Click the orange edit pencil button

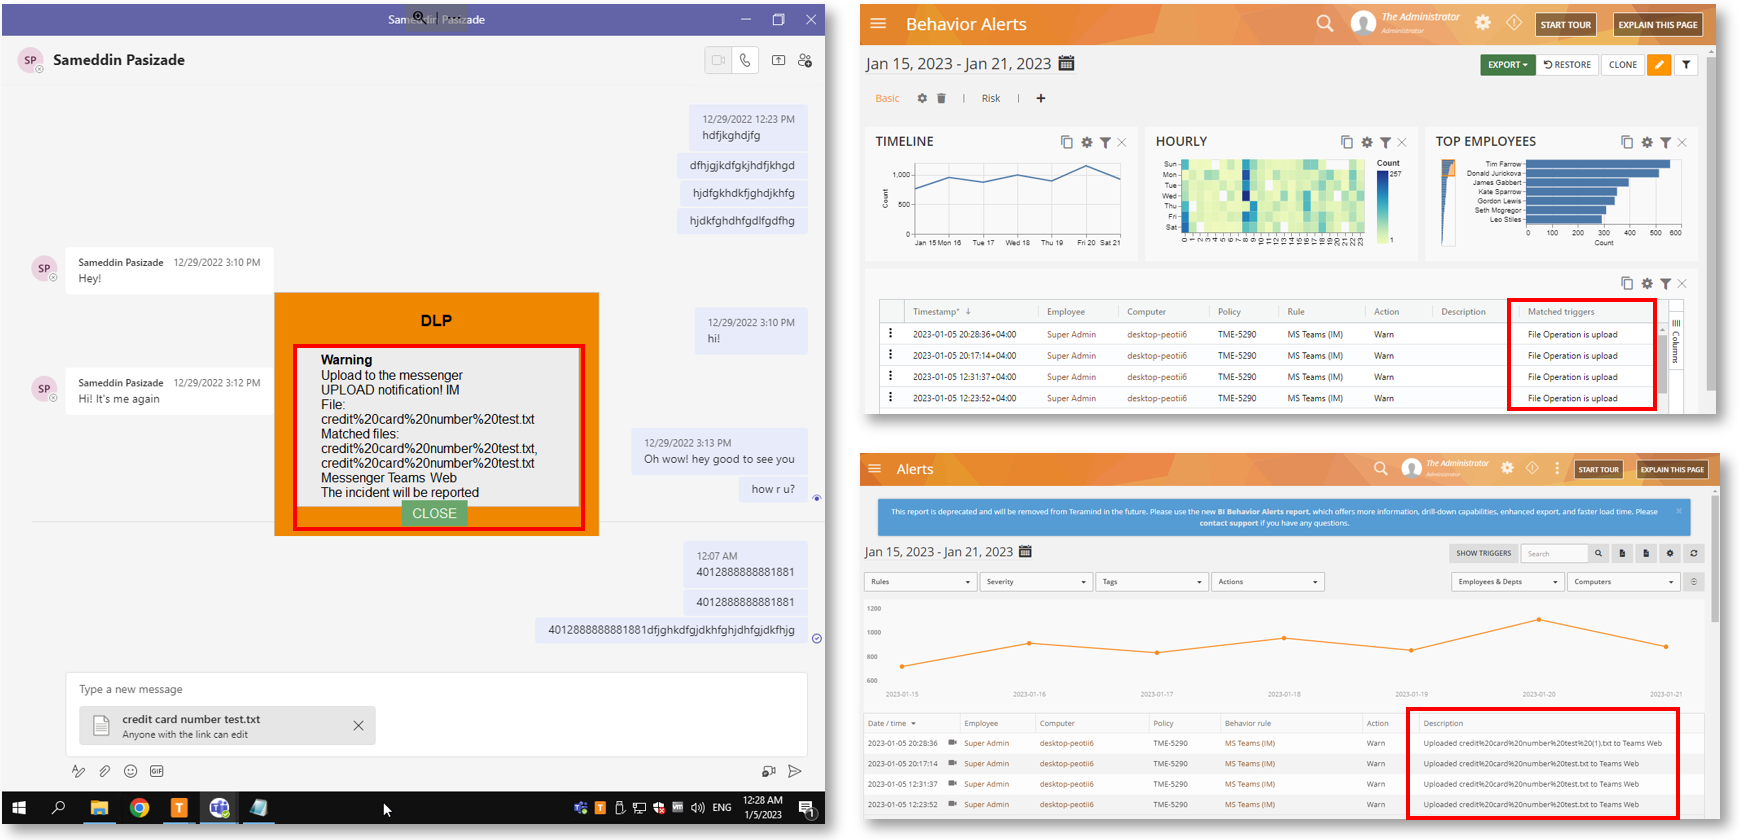1659,65
